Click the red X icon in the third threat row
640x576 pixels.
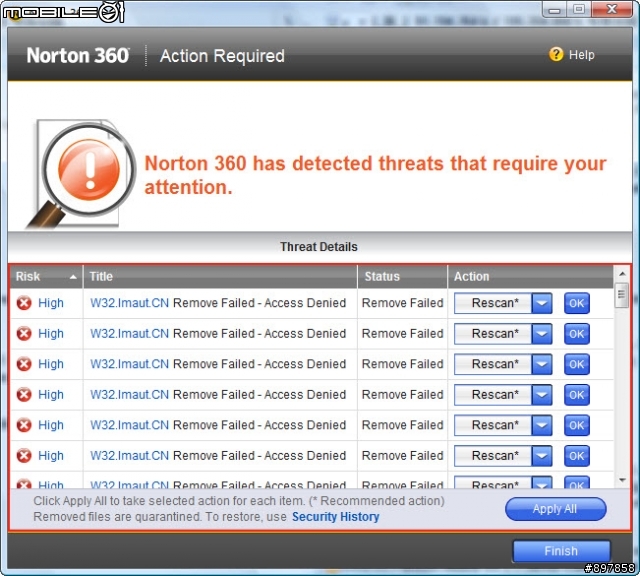point(24,364)
